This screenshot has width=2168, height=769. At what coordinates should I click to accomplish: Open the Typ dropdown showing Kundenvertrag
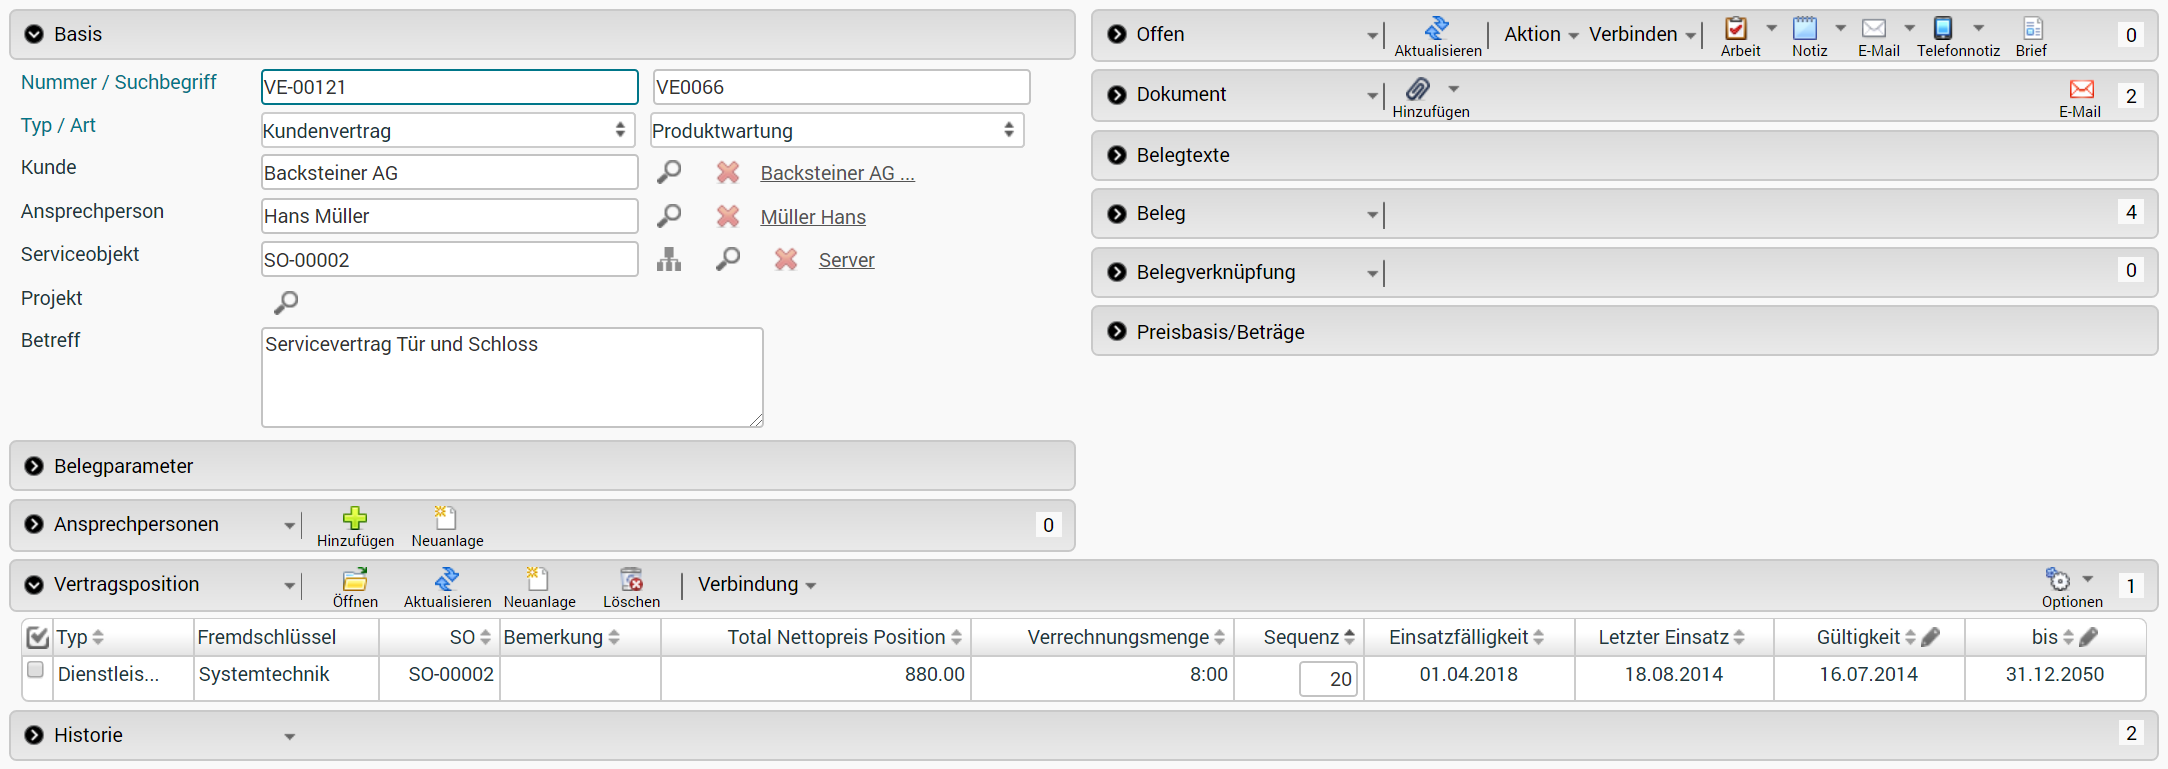447,130
